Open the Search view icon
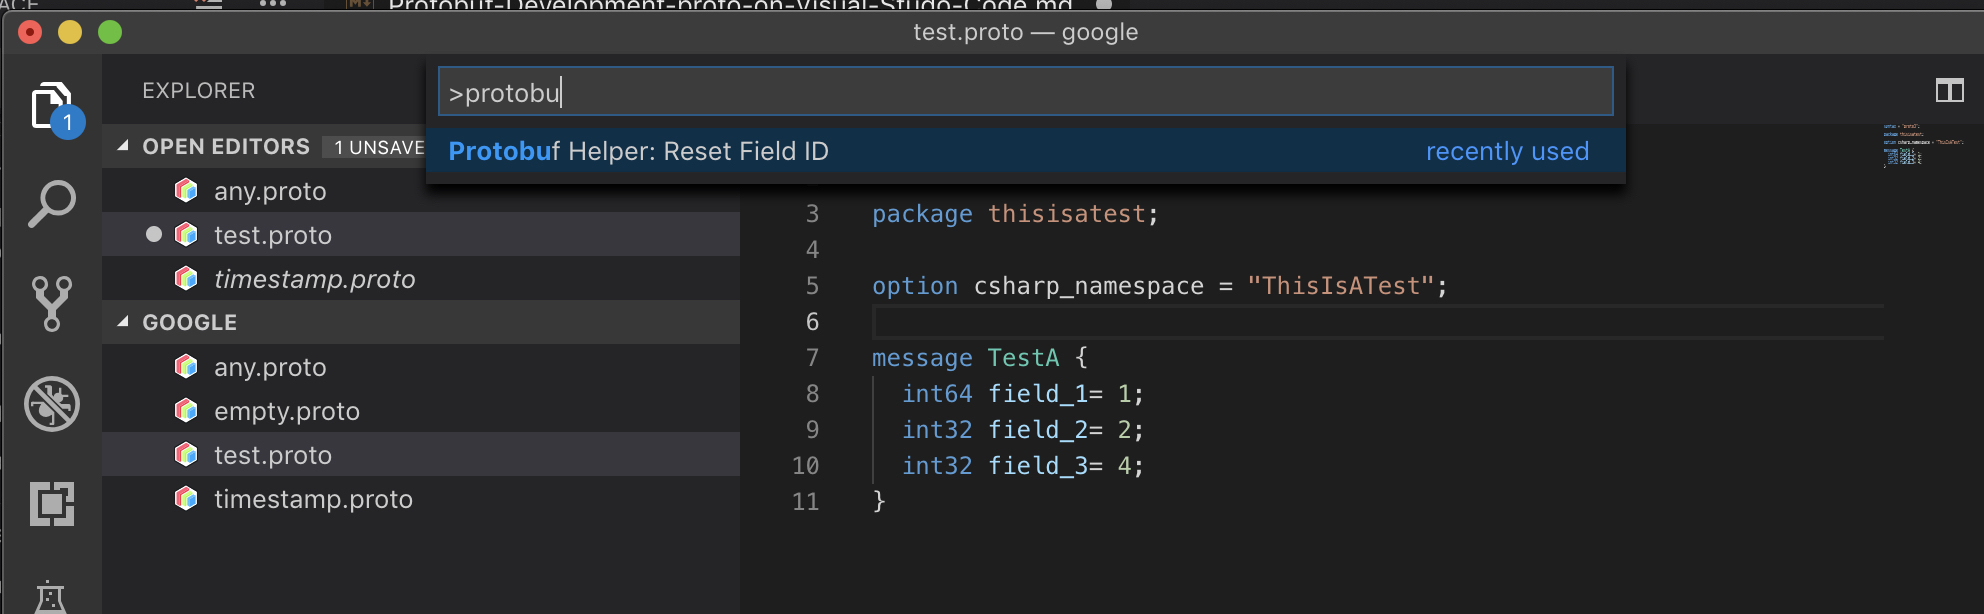The image size is (1984, 614). (x=51, y=204)
